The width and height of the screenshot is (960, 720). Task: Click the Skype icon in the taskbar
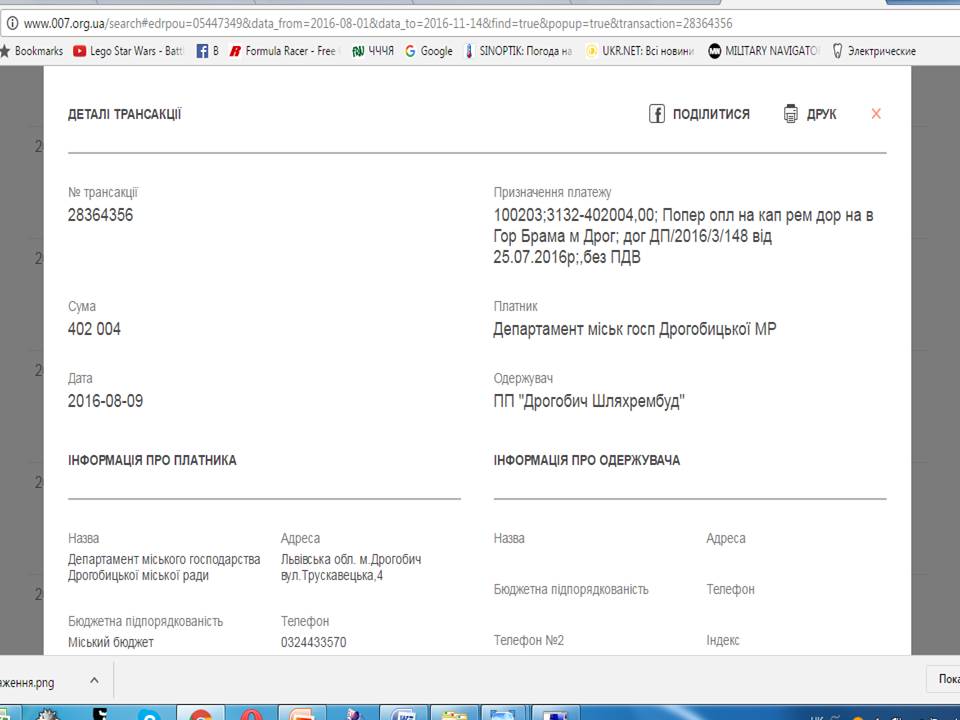(149, 714)
